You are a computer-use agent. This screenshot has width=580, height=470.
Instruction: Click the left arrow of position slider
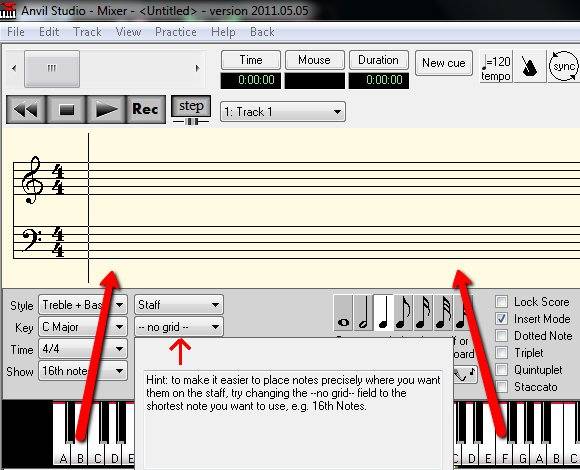click(x=14, y=68)
